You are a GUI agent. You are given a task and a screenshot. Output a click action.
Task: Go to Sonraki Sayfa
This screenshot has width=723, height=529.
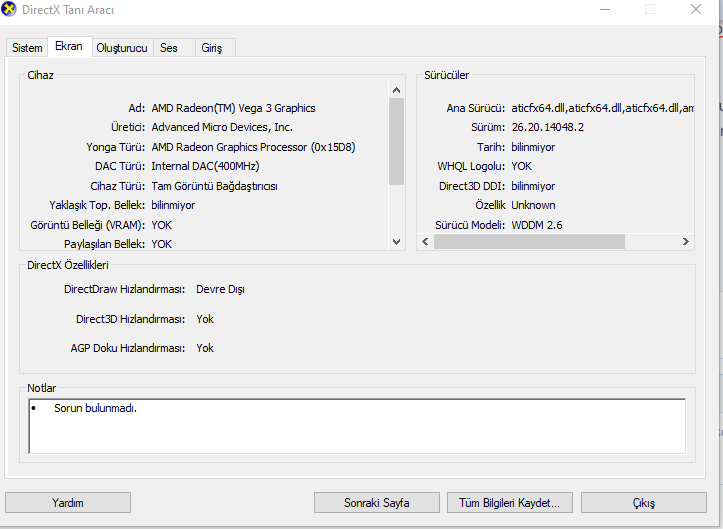coord(377,502)
